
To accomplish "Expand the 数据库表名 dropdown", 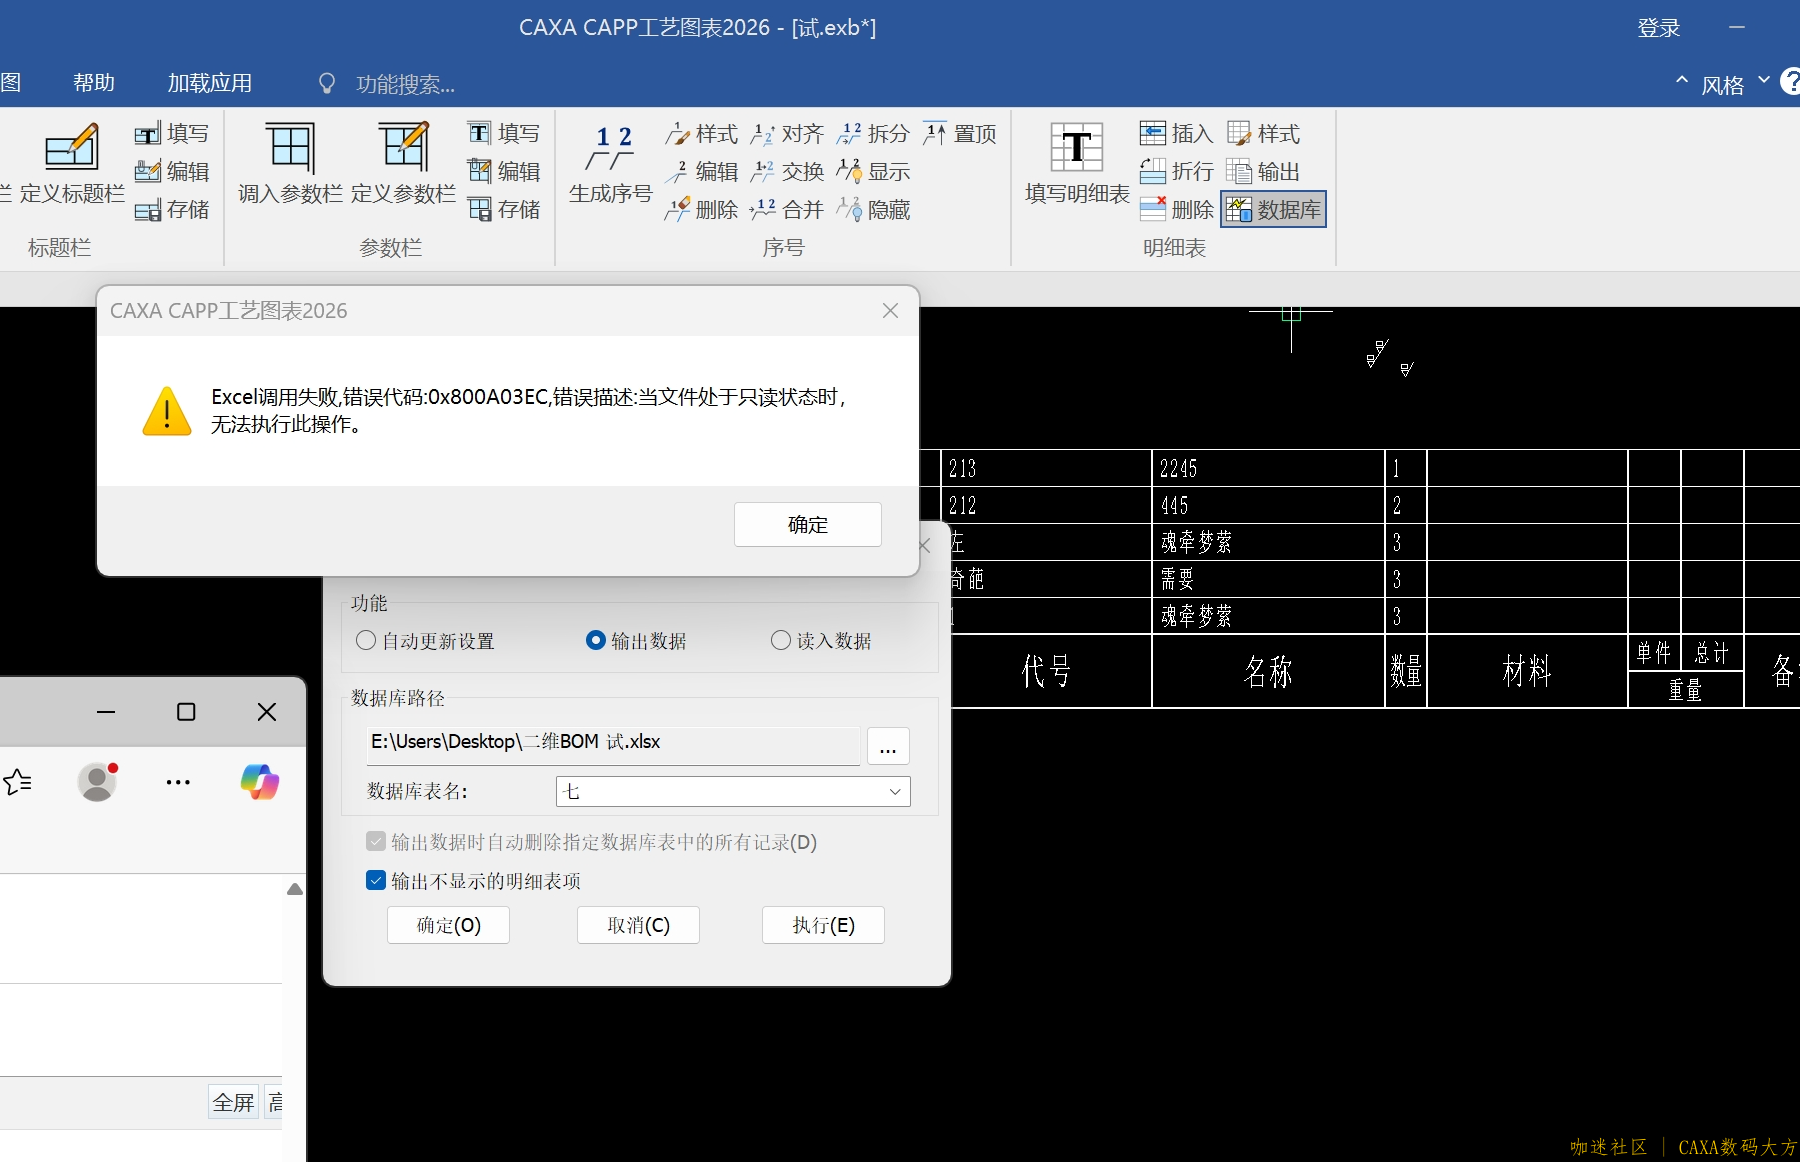I will (895, 792).
